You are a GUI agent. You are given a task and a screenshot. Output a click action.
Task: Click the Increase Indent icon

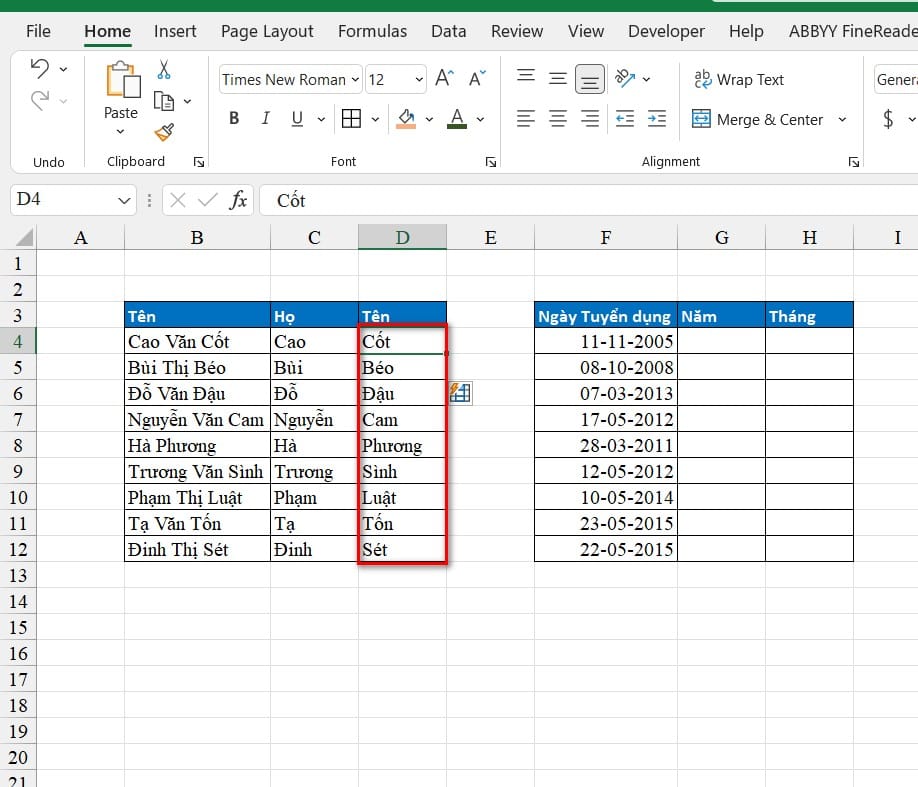[657, 119]
